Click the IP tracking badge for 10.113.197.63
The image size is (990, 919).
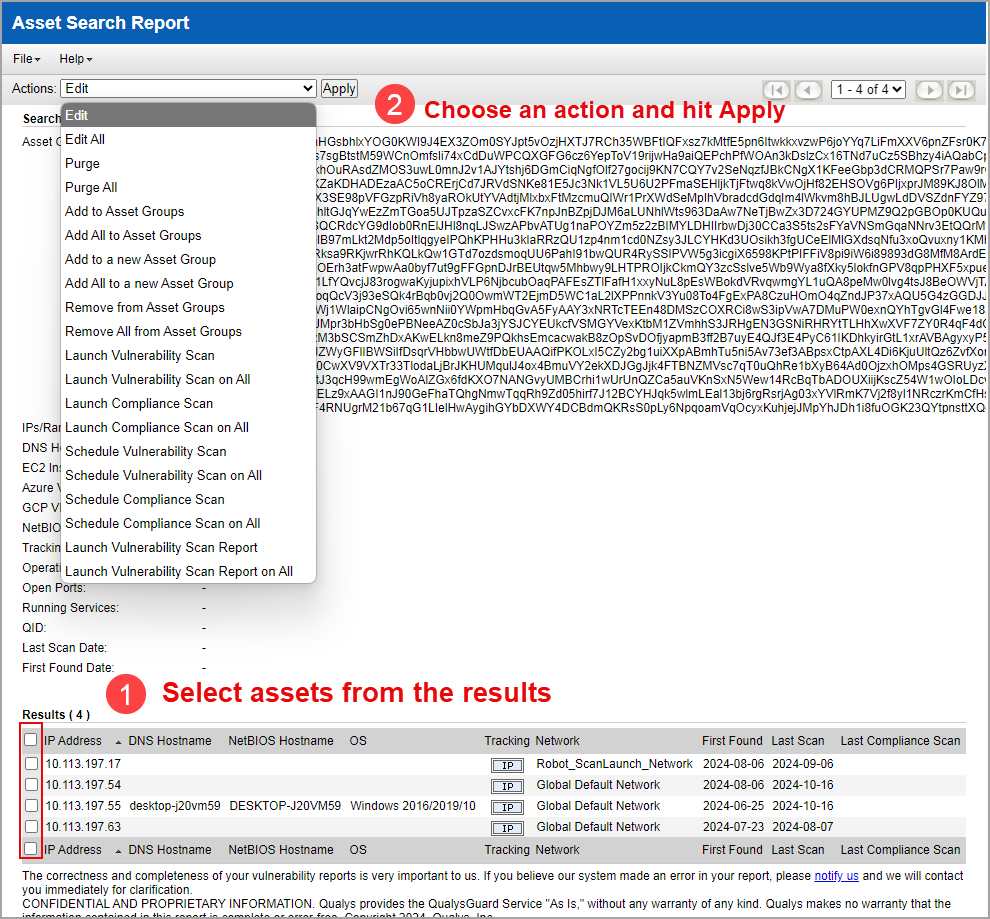point(507,827)
